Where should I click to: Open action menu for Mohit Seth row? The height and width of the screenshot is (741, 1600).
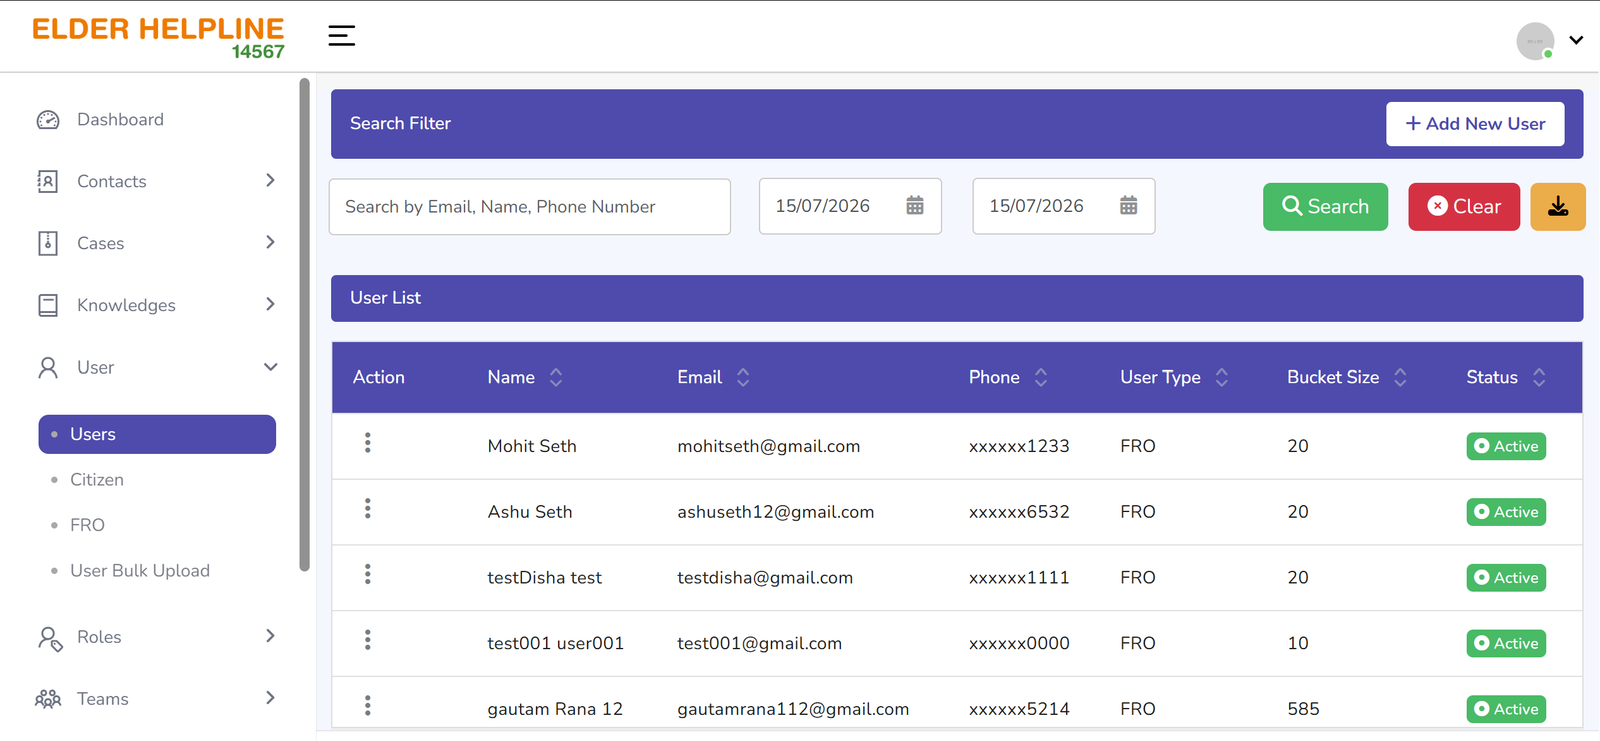tap(368, 443)
